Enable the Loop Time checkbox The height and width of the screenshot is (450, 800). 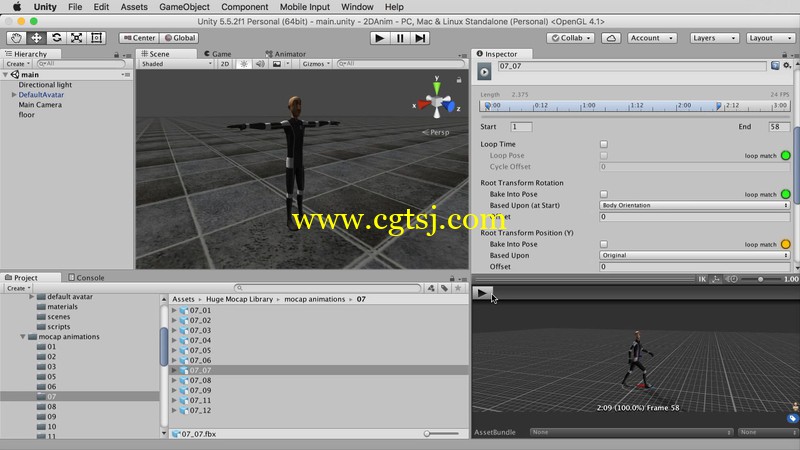point(604,144)
